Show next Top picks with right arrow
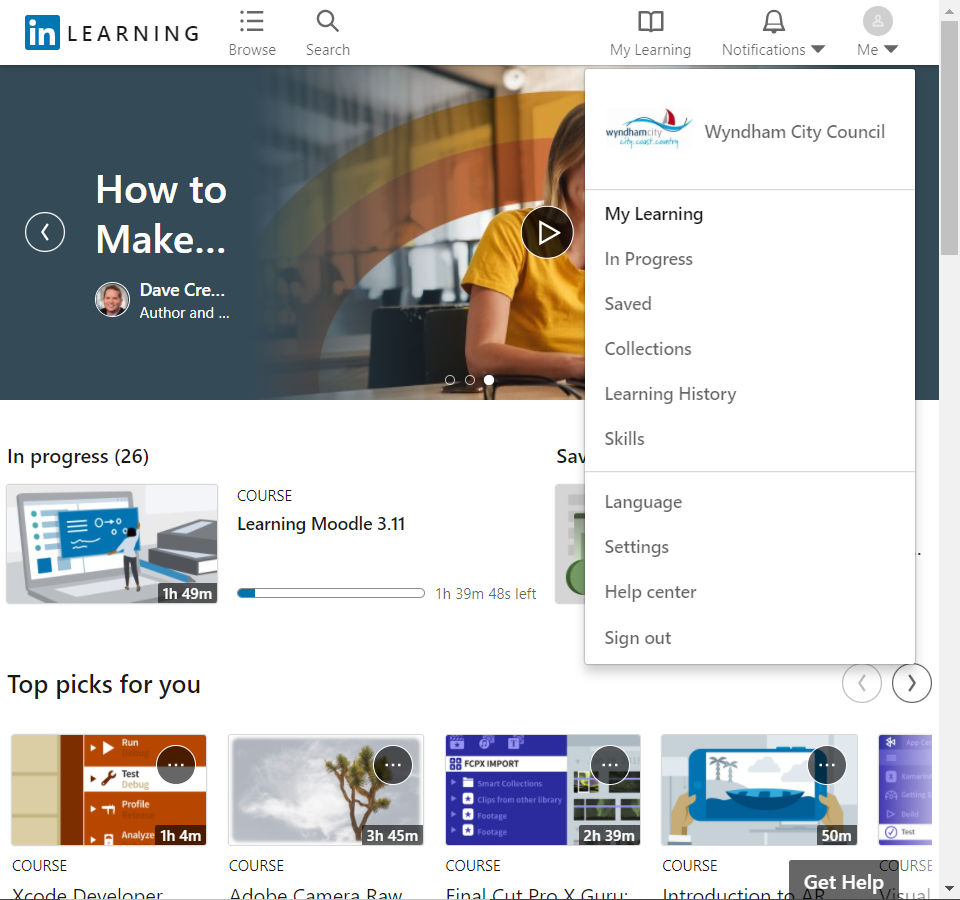The height and width of the screenshot is (900, 960). coord(911,683)
